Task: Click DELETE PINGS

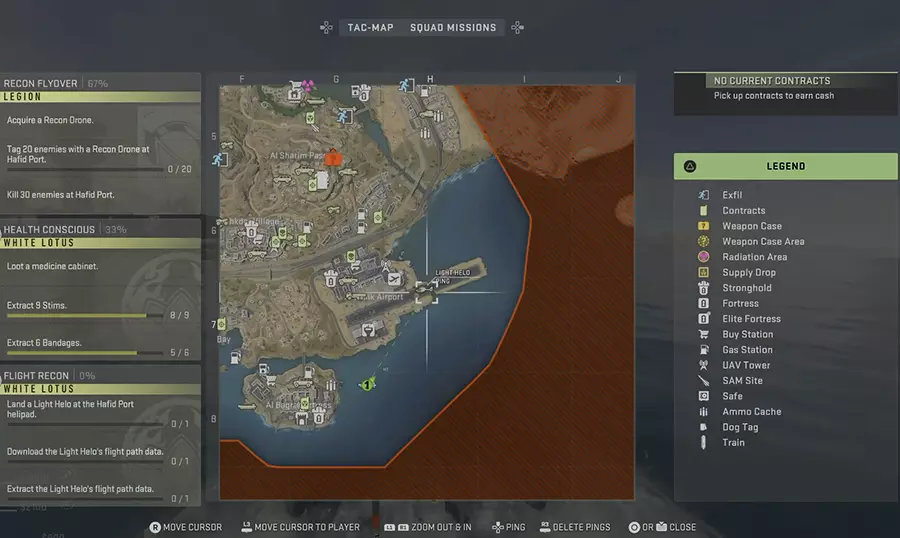Action: [x=573, y=527]
